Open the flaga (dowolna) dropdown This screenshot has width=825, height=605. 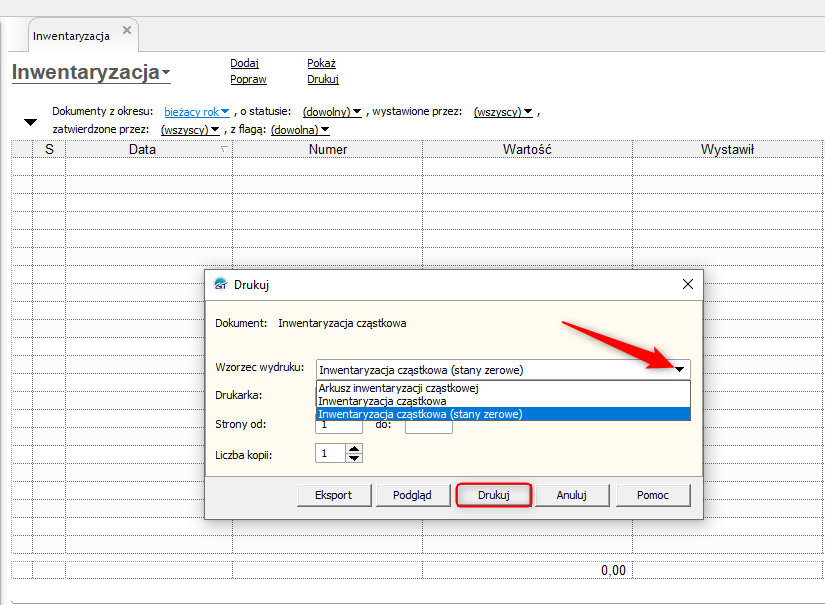point(300,129)
